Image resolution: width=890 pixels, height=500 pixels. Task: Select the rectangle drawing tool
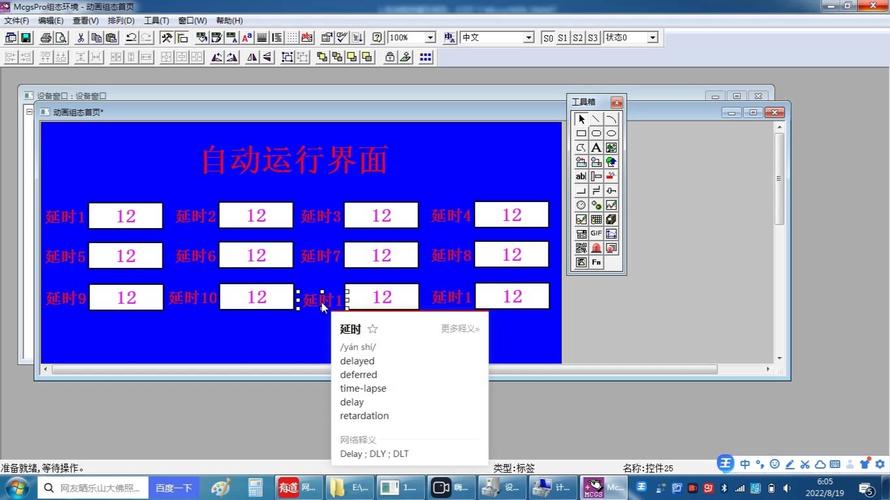(x=581, y=133)
